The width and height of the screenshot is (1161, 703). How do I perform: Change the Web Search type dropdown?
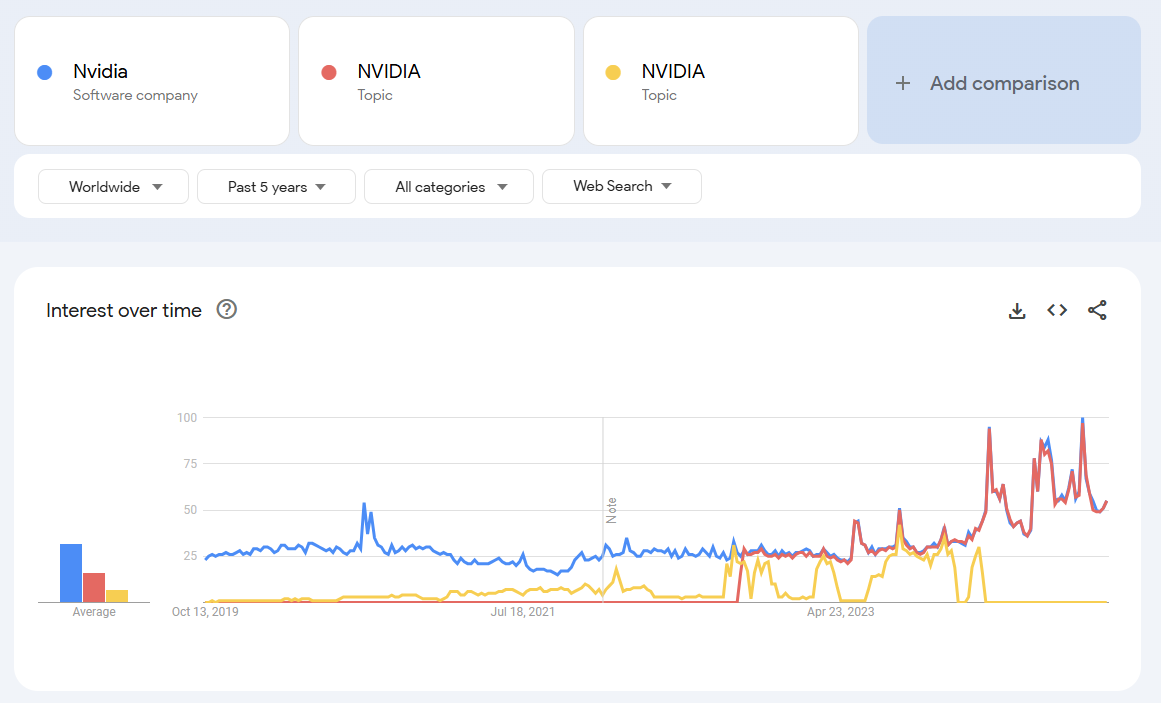[621, 186]
